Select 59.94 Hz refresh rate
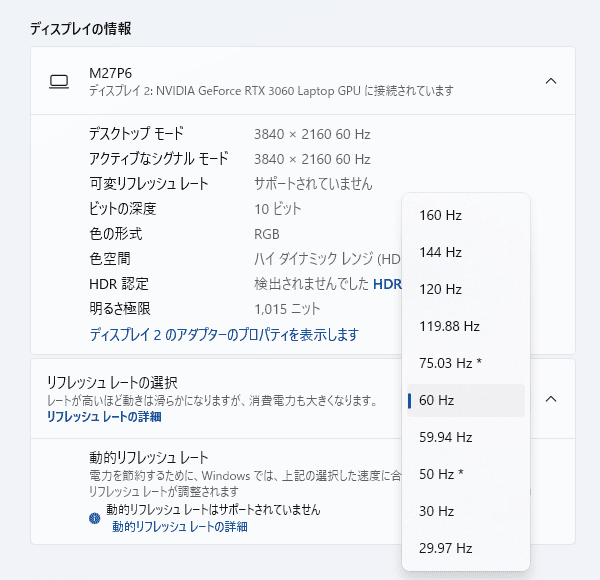 445,437
